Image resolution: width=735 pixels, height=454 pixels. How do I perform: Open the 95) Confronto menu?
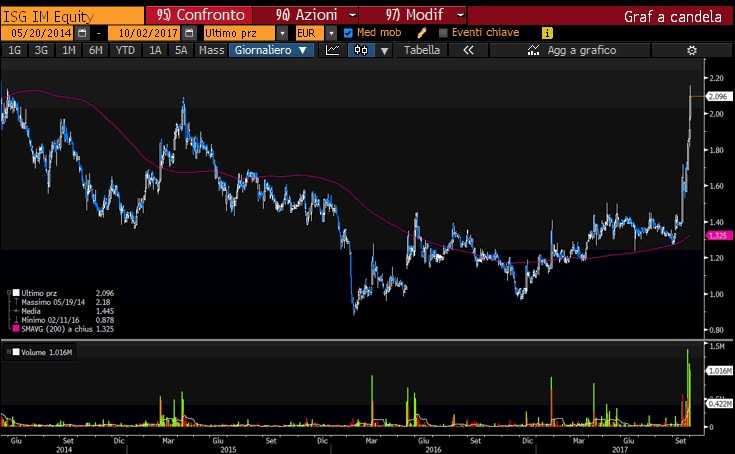[x=205, y=15]
